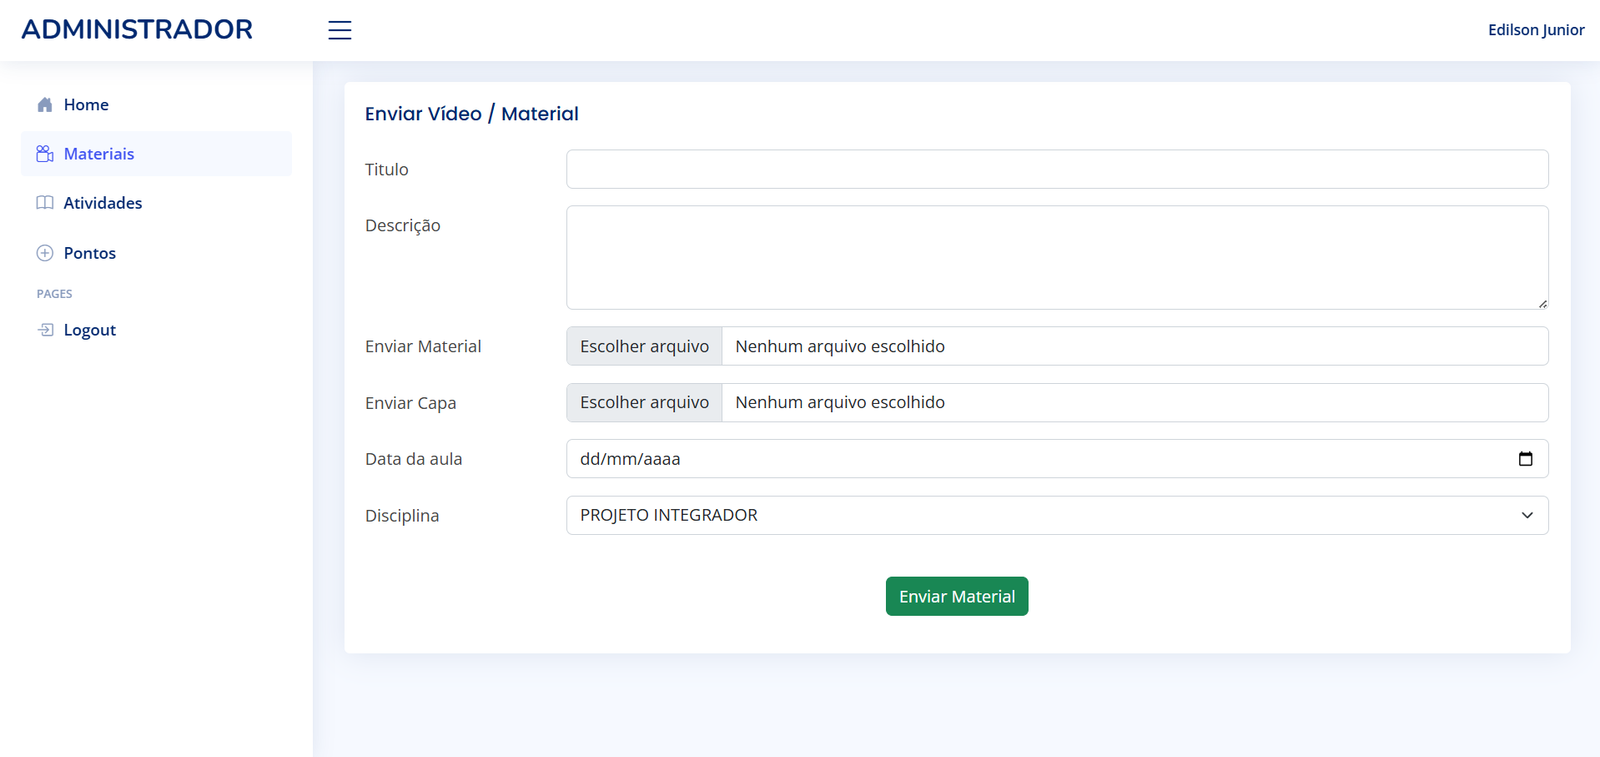Click the Disciplina field label

tap(402, 516)
